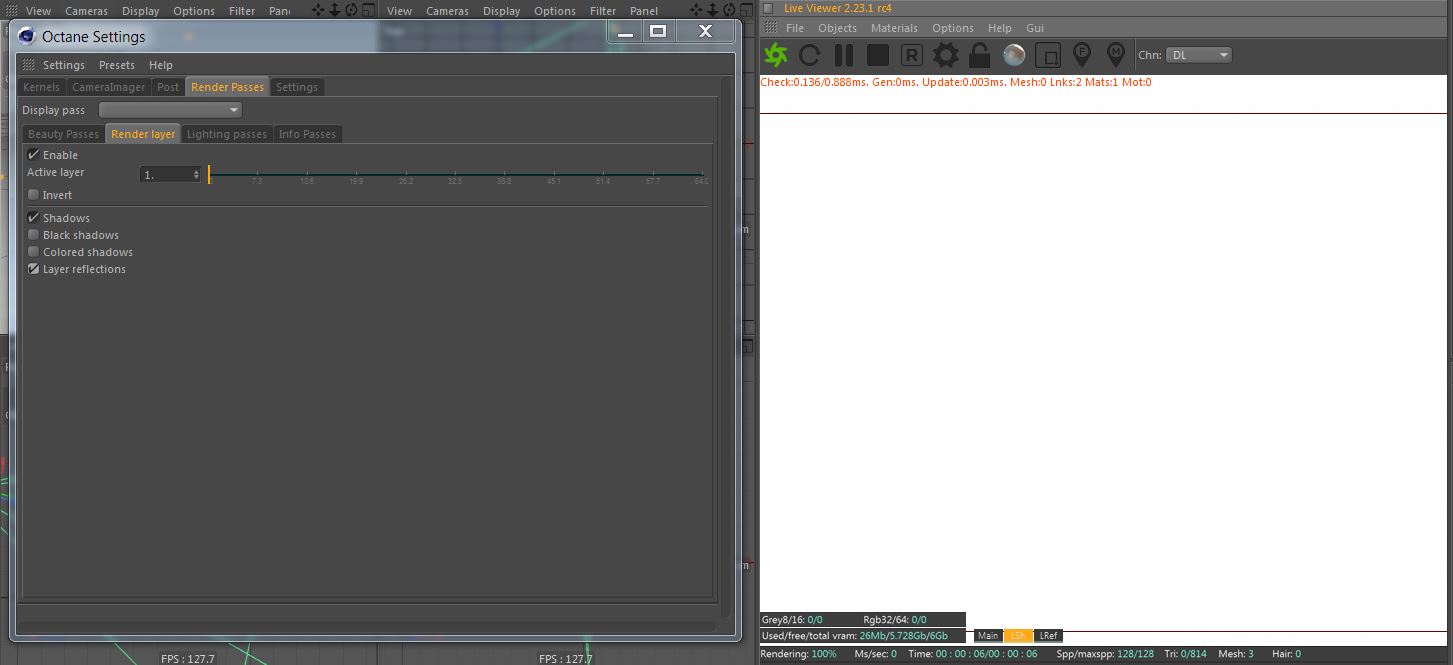Toggle the Shadows checkbox
The width and height of the screenshot is (1453, 665).
click(33, 218)
